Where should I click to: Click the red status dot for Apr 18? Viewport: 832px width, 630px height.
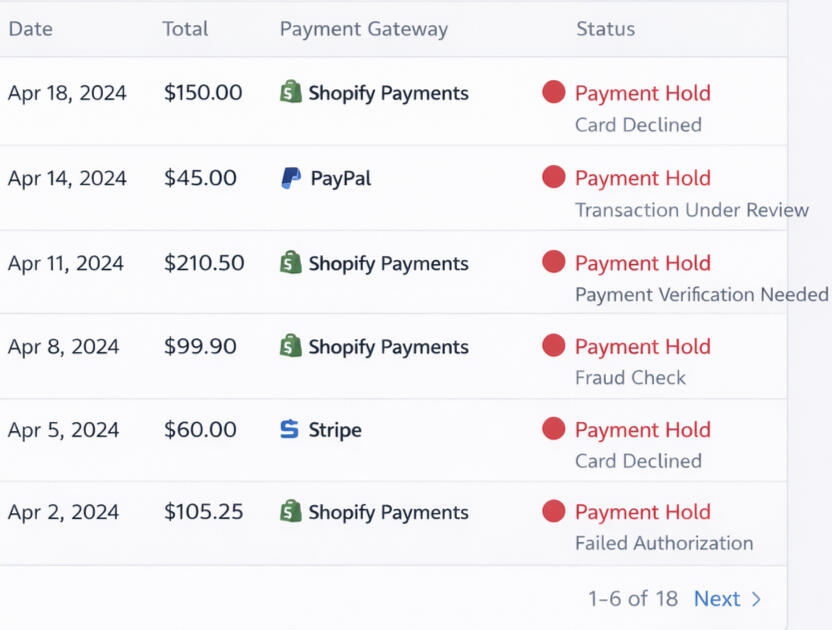pos(554,92)
